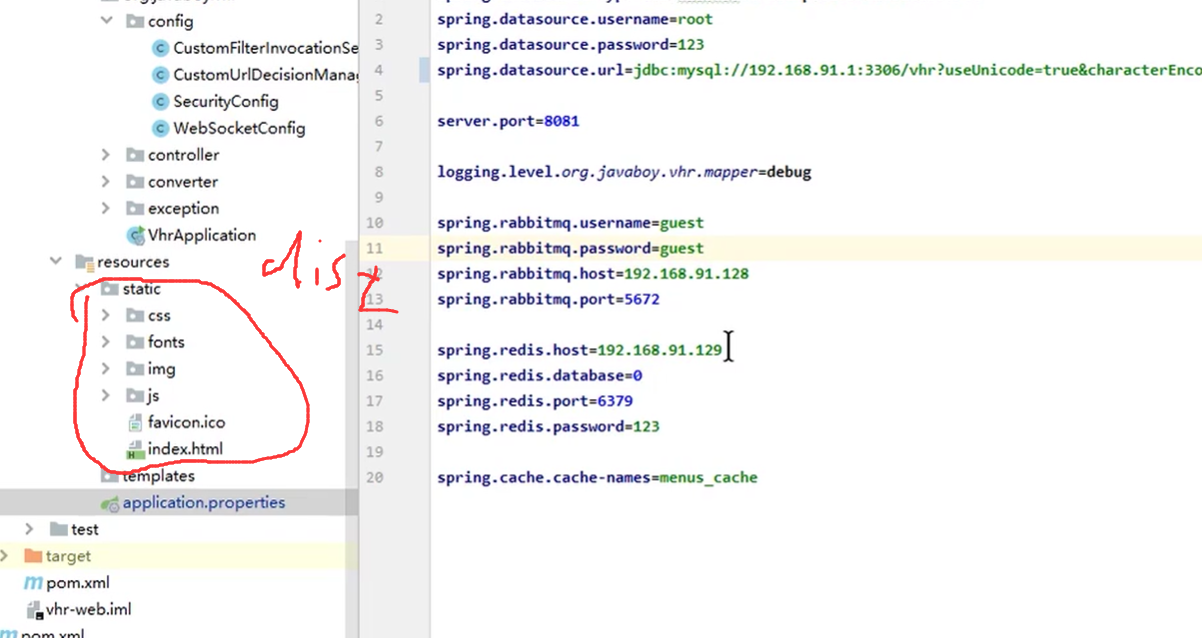Select resources folder name
Screen dimensions: 1202x638
[133, 262]
